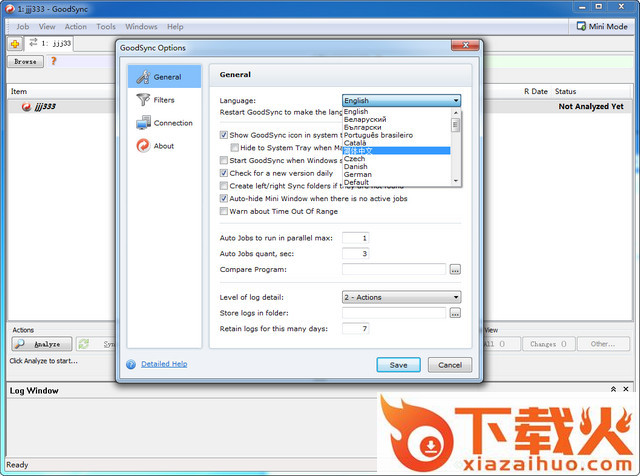This screenshot has width=640, height=476.
Task: Select Български in language list
Action: [x=396, y=127]
